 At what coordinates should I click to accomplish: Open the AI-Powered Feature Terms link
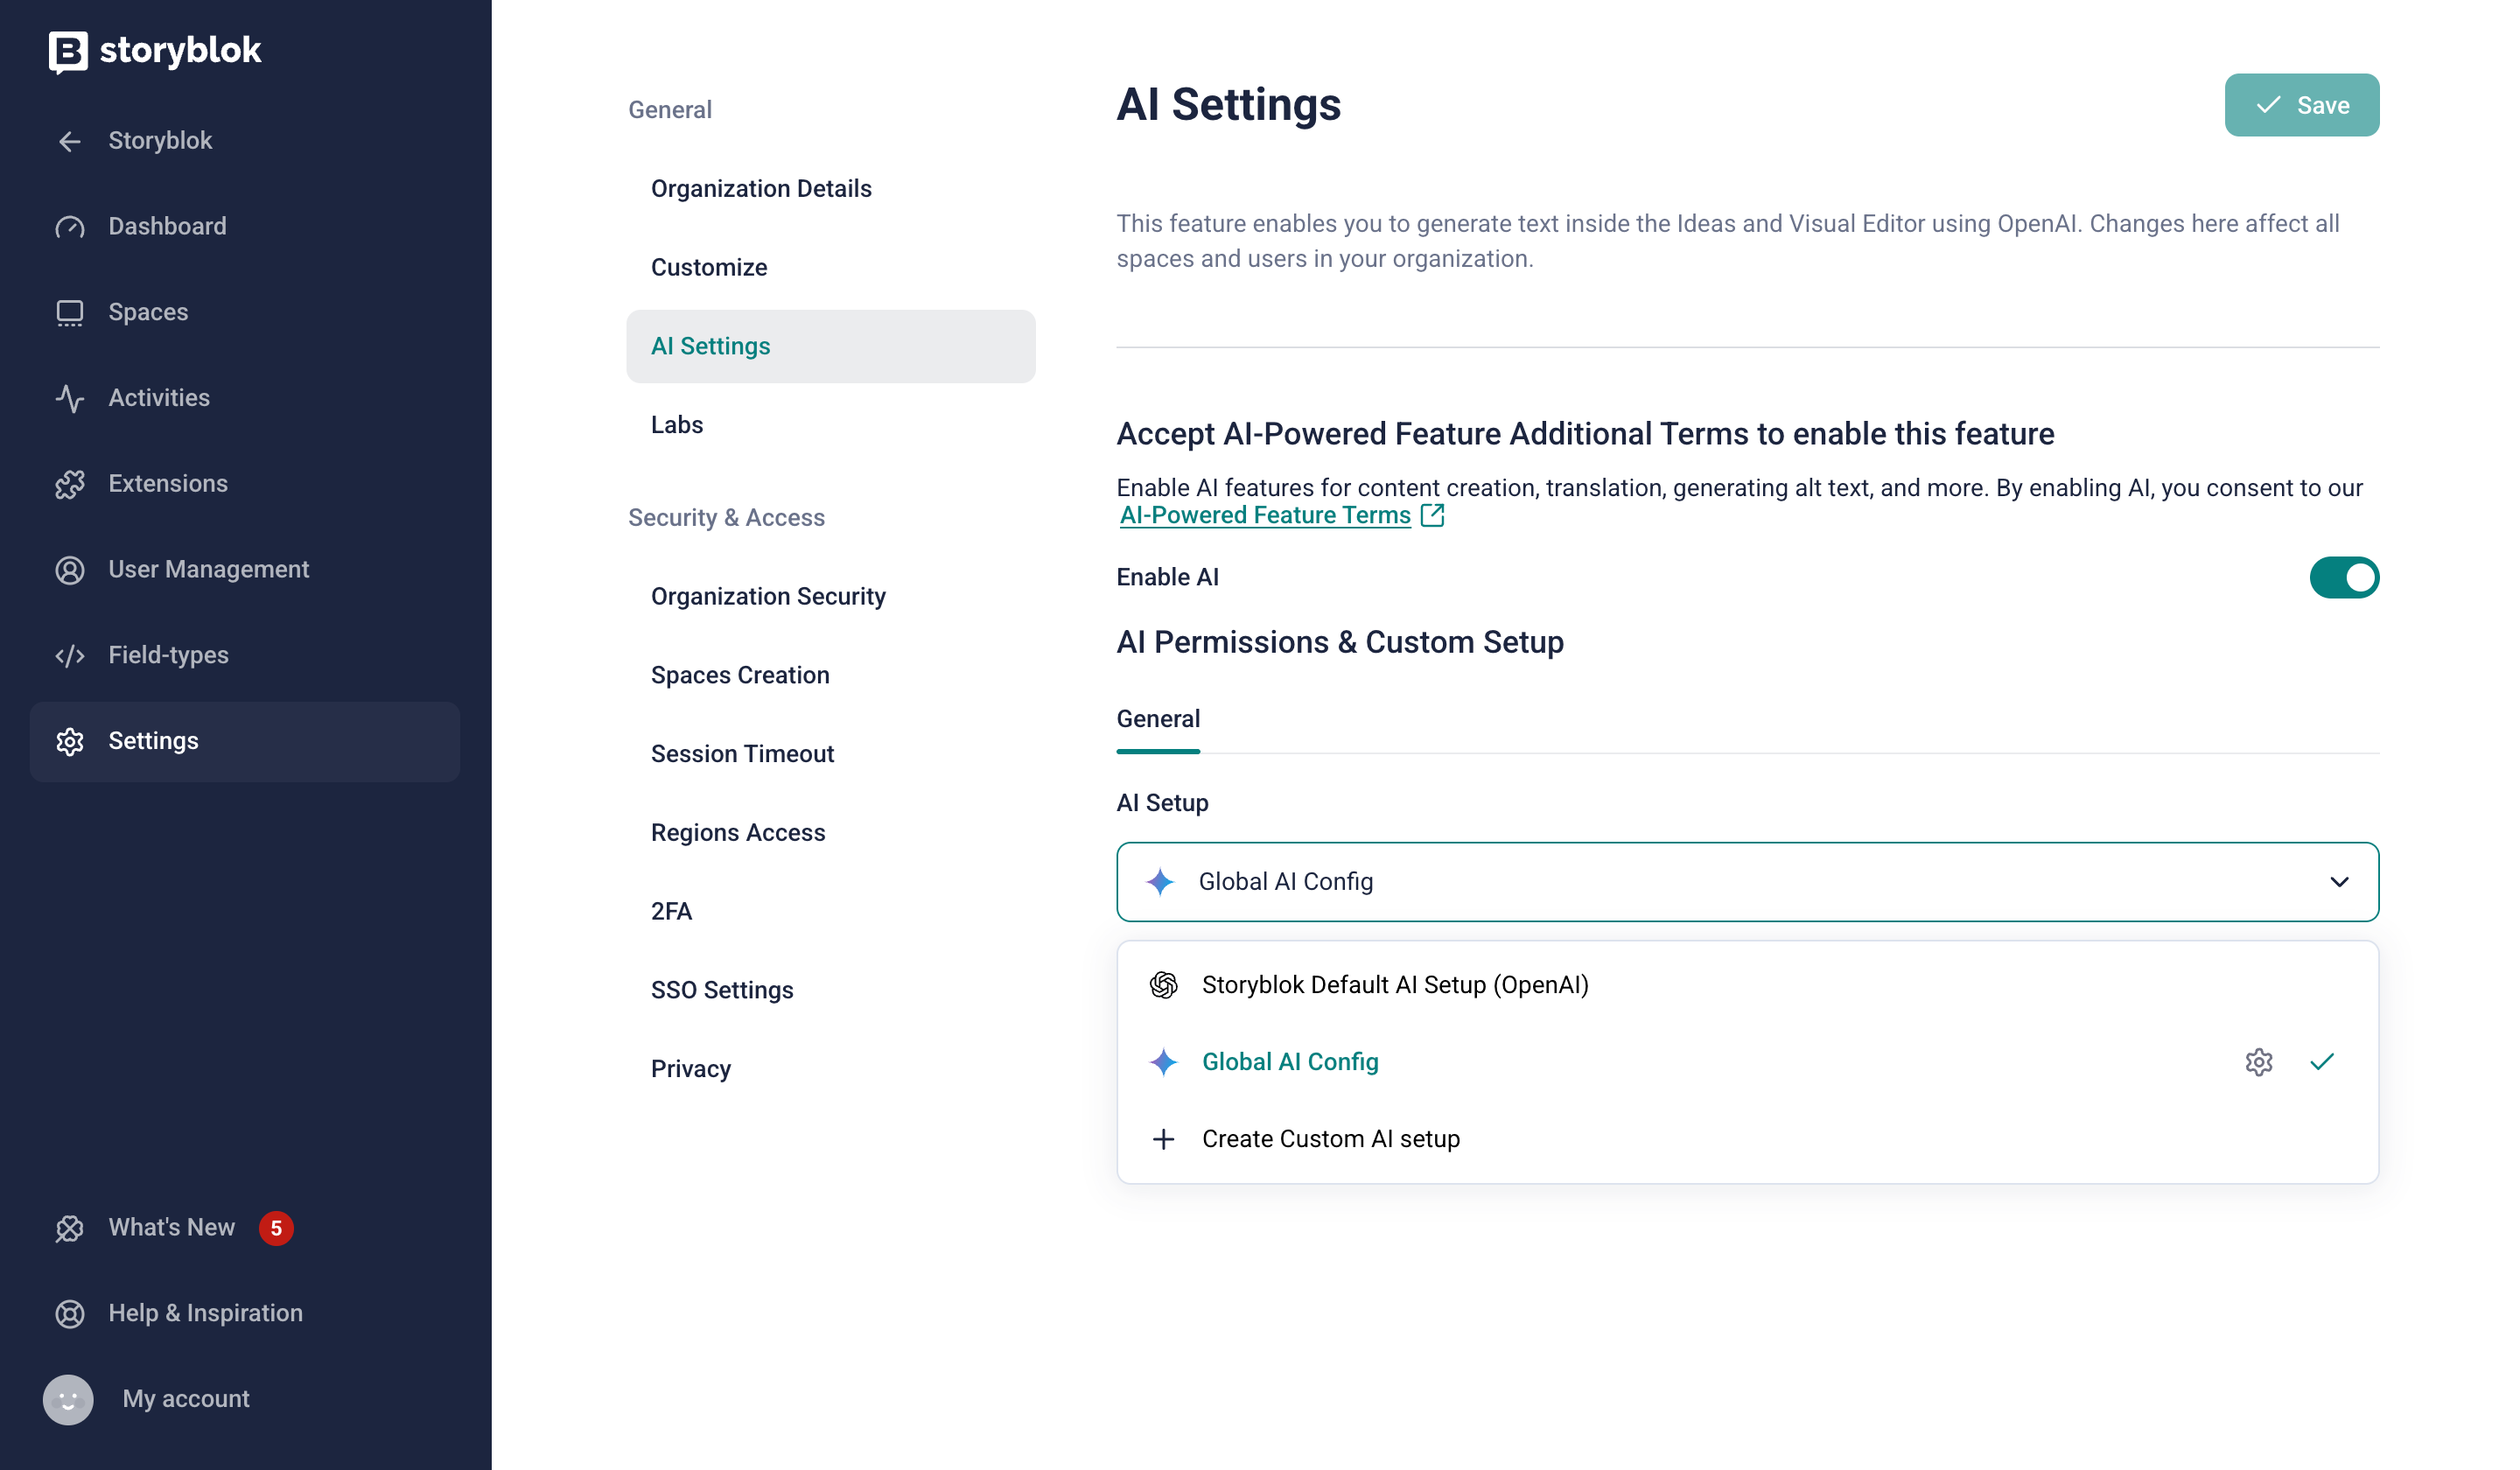1265,516
